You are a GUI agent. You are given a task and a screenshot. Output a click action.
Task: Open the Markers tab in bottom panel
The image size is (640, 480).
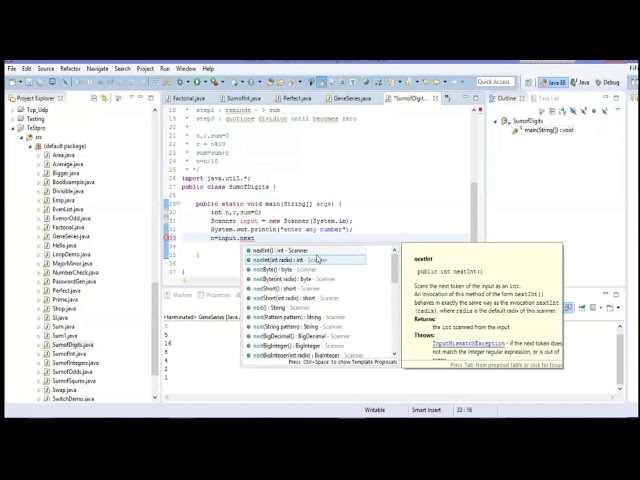[178, 295]
